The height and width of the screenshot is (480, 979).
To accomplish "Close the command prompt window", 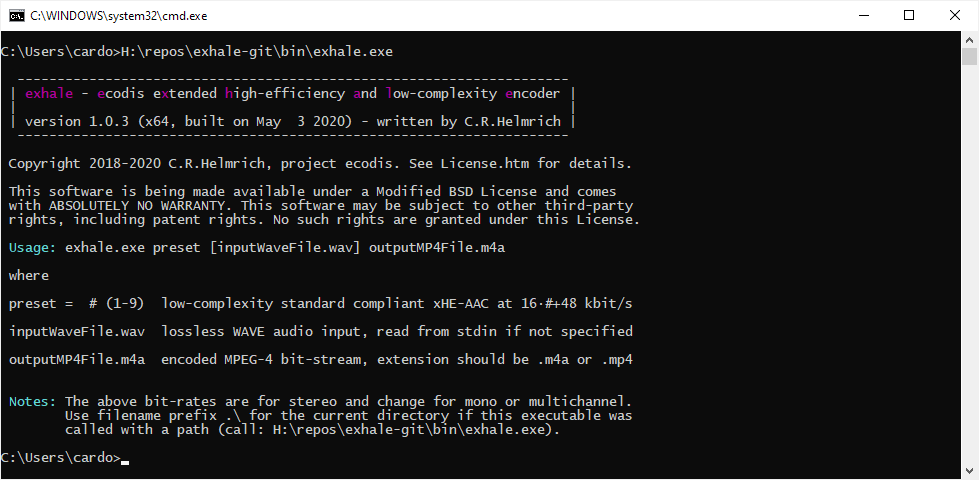I will (955, 16).
